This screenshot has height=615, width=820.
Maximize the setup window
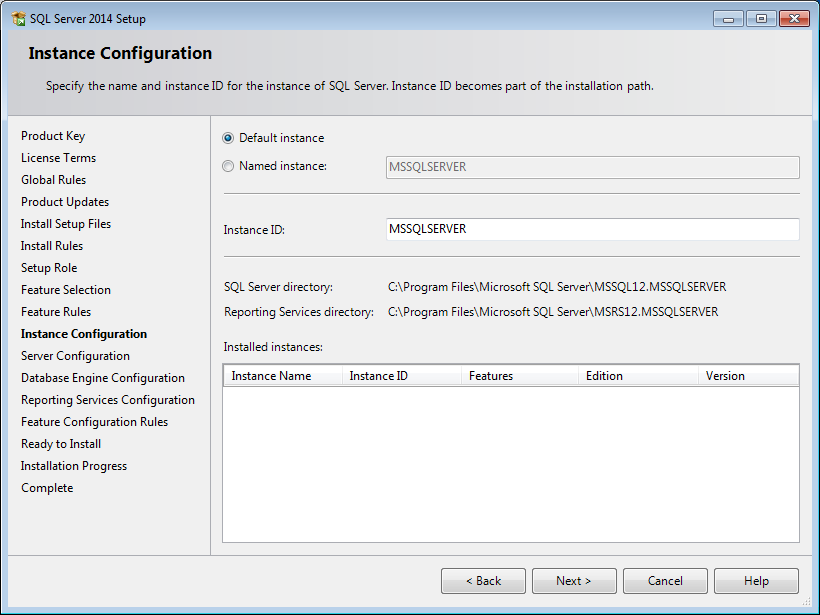point(761,19)
